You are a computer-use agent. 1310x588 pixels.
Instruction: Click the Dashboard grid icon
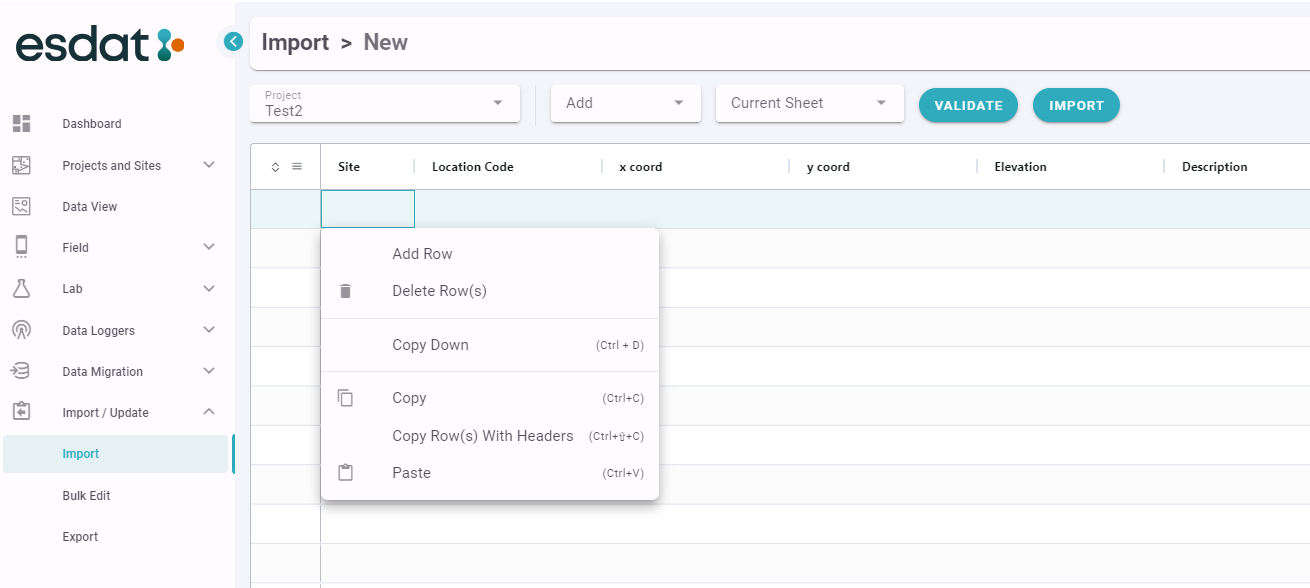coord(21,123)
